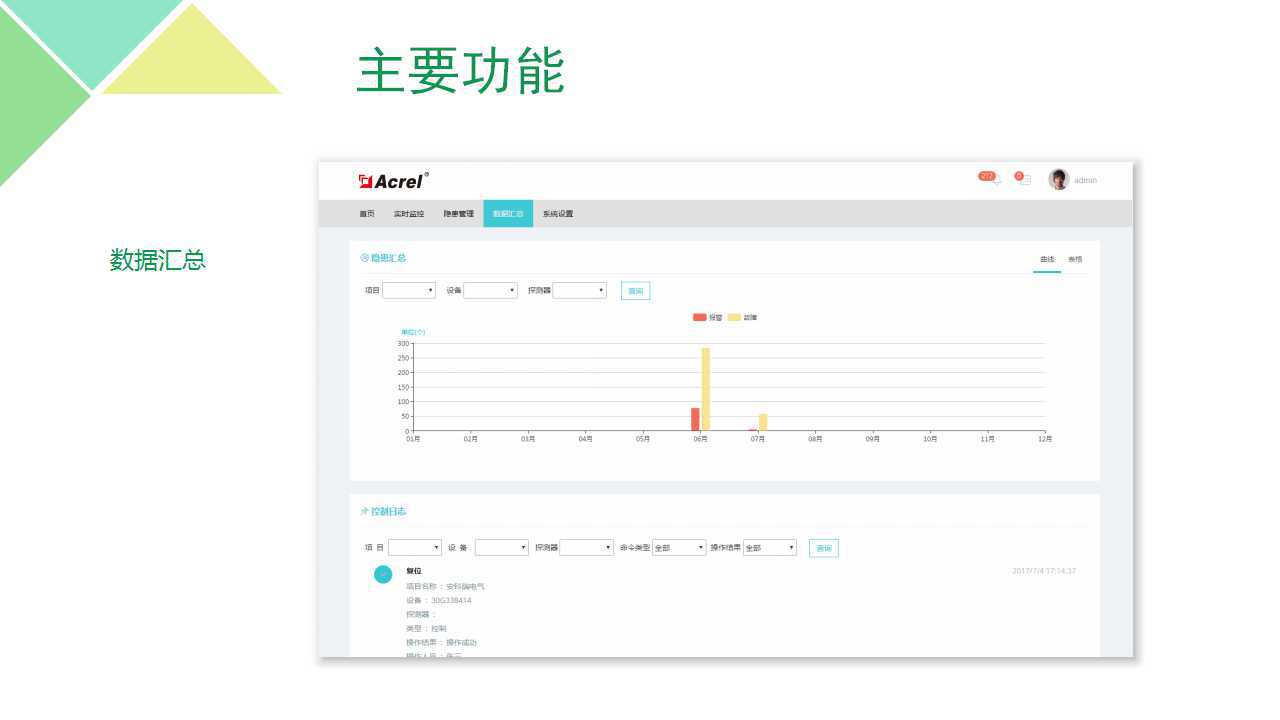Open the 隐患管理 tab
Viewport: 1280px width, 720px height.
pyautogui.click(x=459, y=214)
